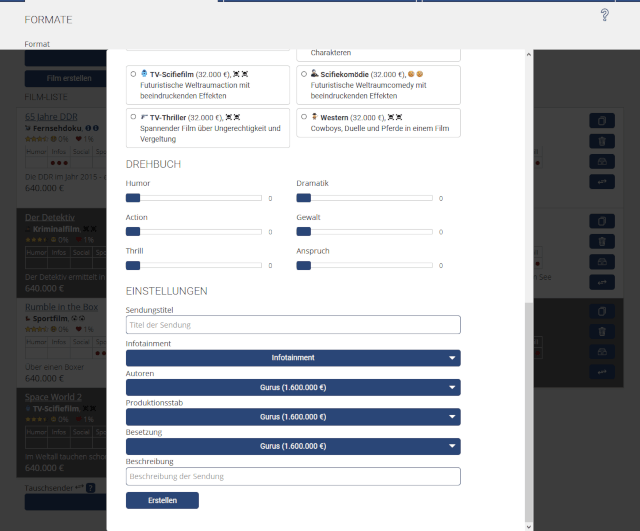Click the dialog scrollbar up arrow

(529, 54)
